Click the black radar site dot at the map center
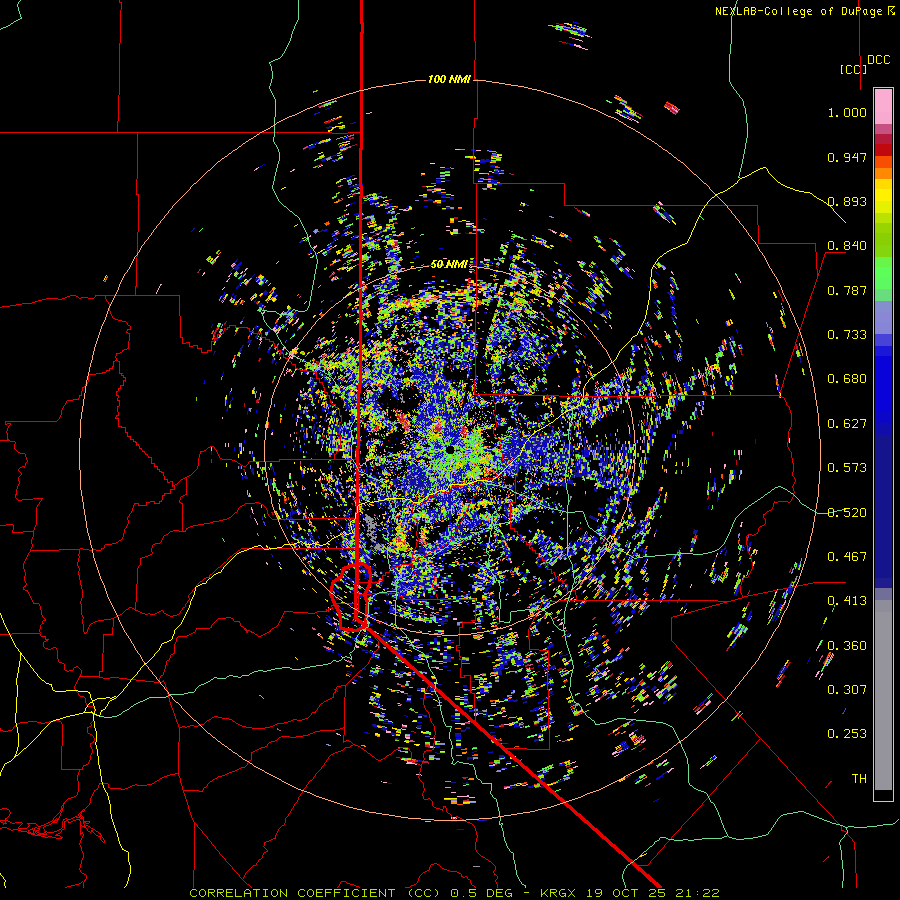900x900 pixels. click(451, 449)
